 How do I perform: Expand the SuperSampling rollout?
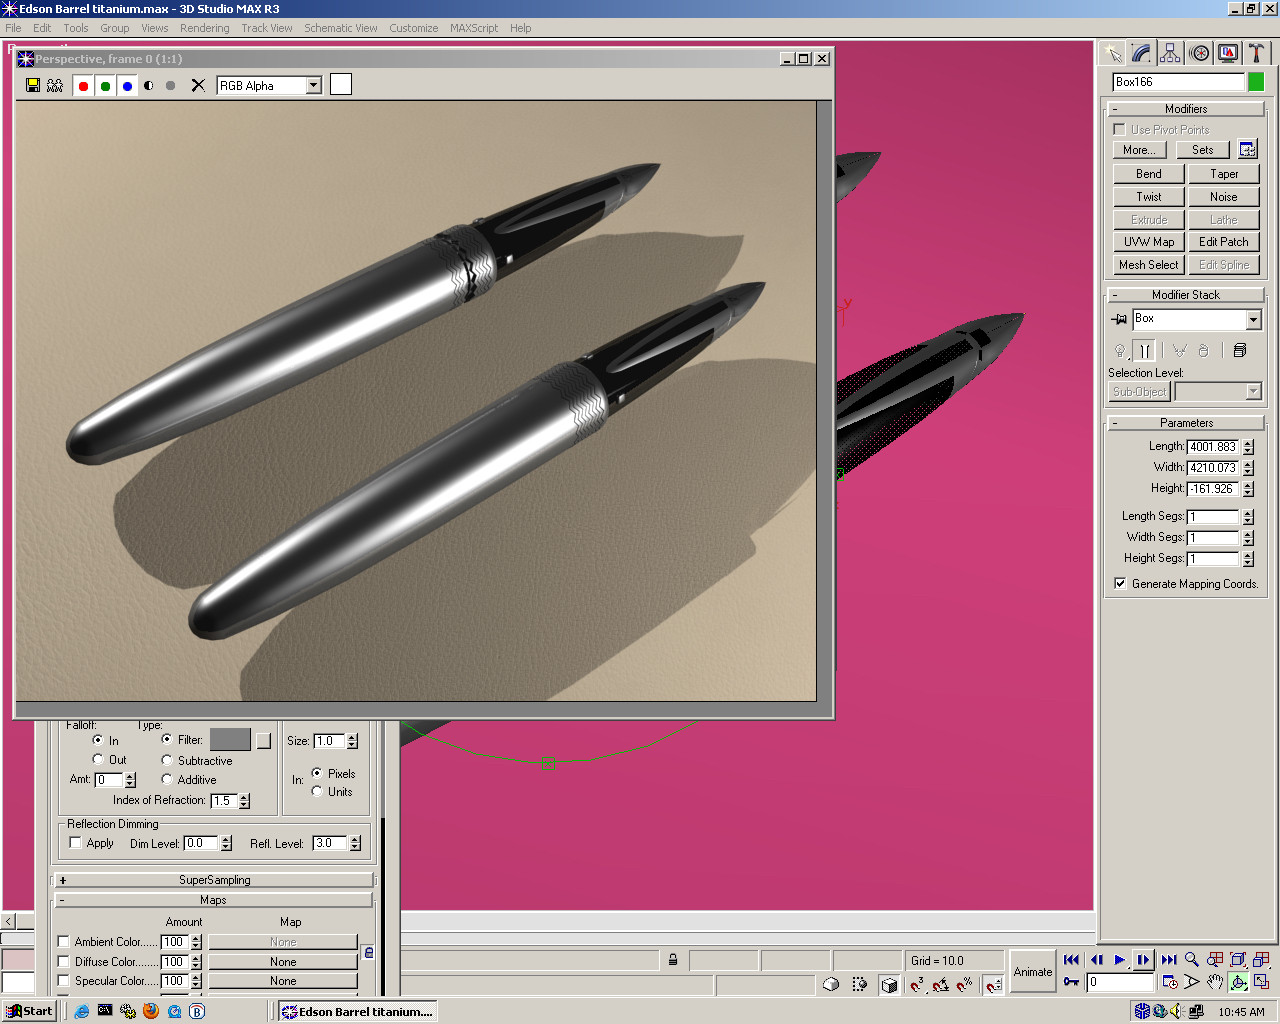(x=214, y=880)
